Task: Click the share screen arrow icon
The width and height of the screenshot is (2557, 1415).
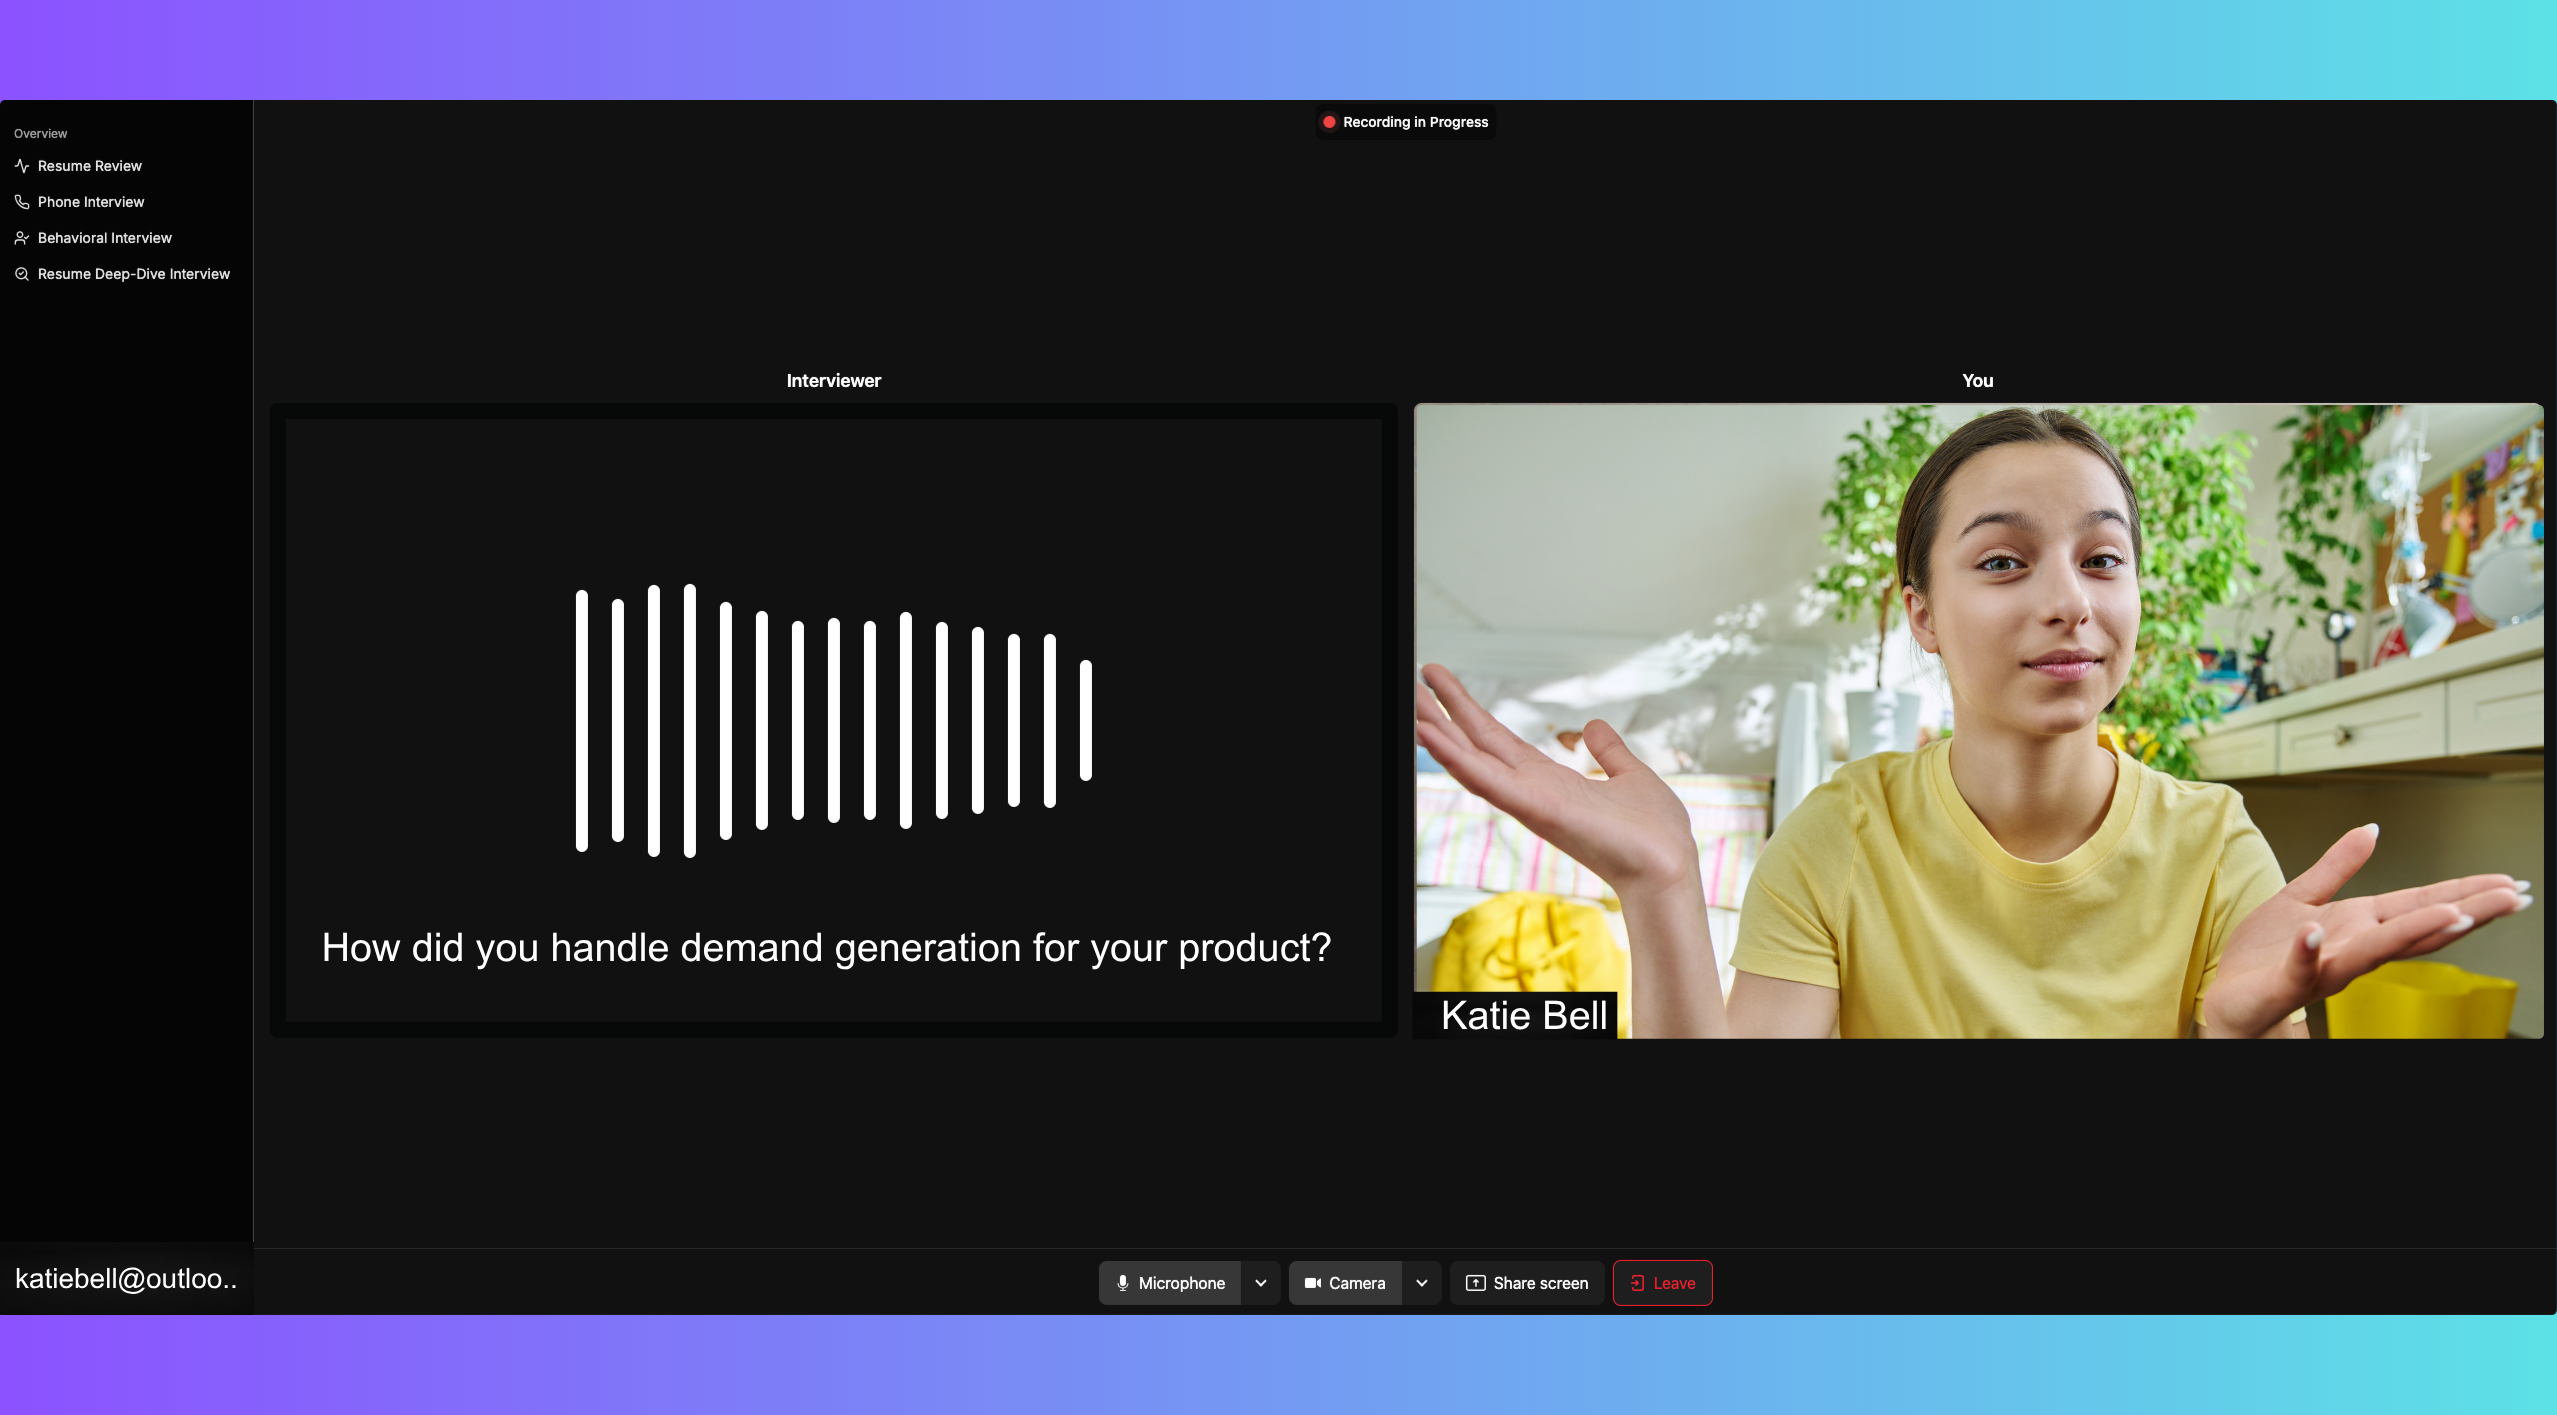Action: 1475,1283
